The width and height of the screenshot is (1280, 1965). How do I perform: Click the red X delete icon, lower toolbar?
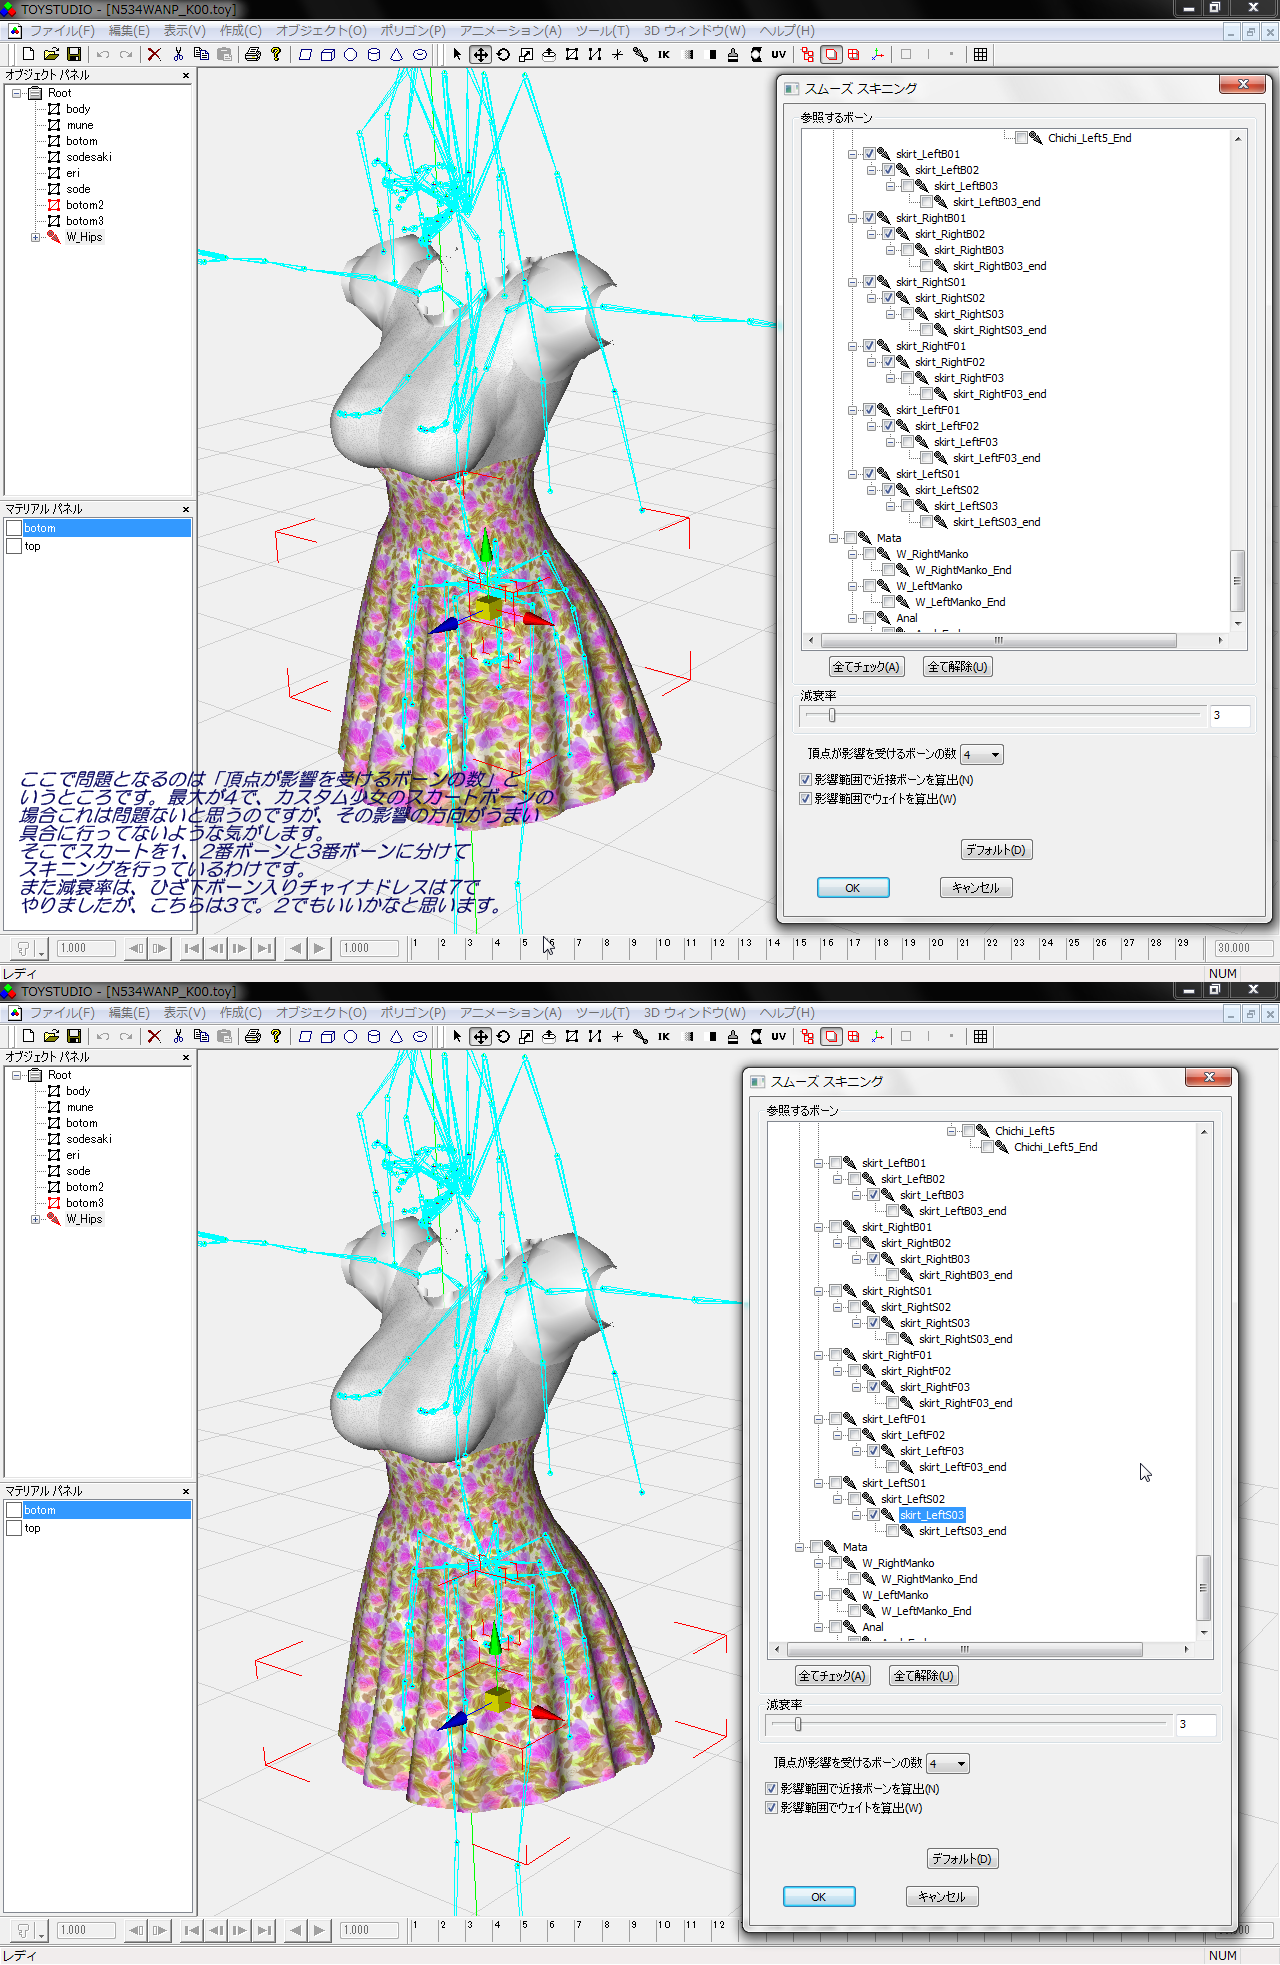tap(154, 1037)
